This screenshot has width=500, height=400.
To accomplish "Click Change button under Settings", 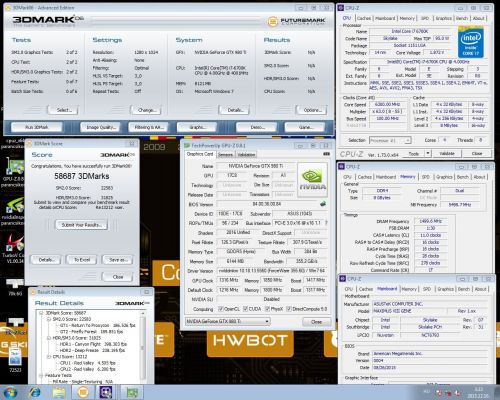I will click(x=146, y=110).
